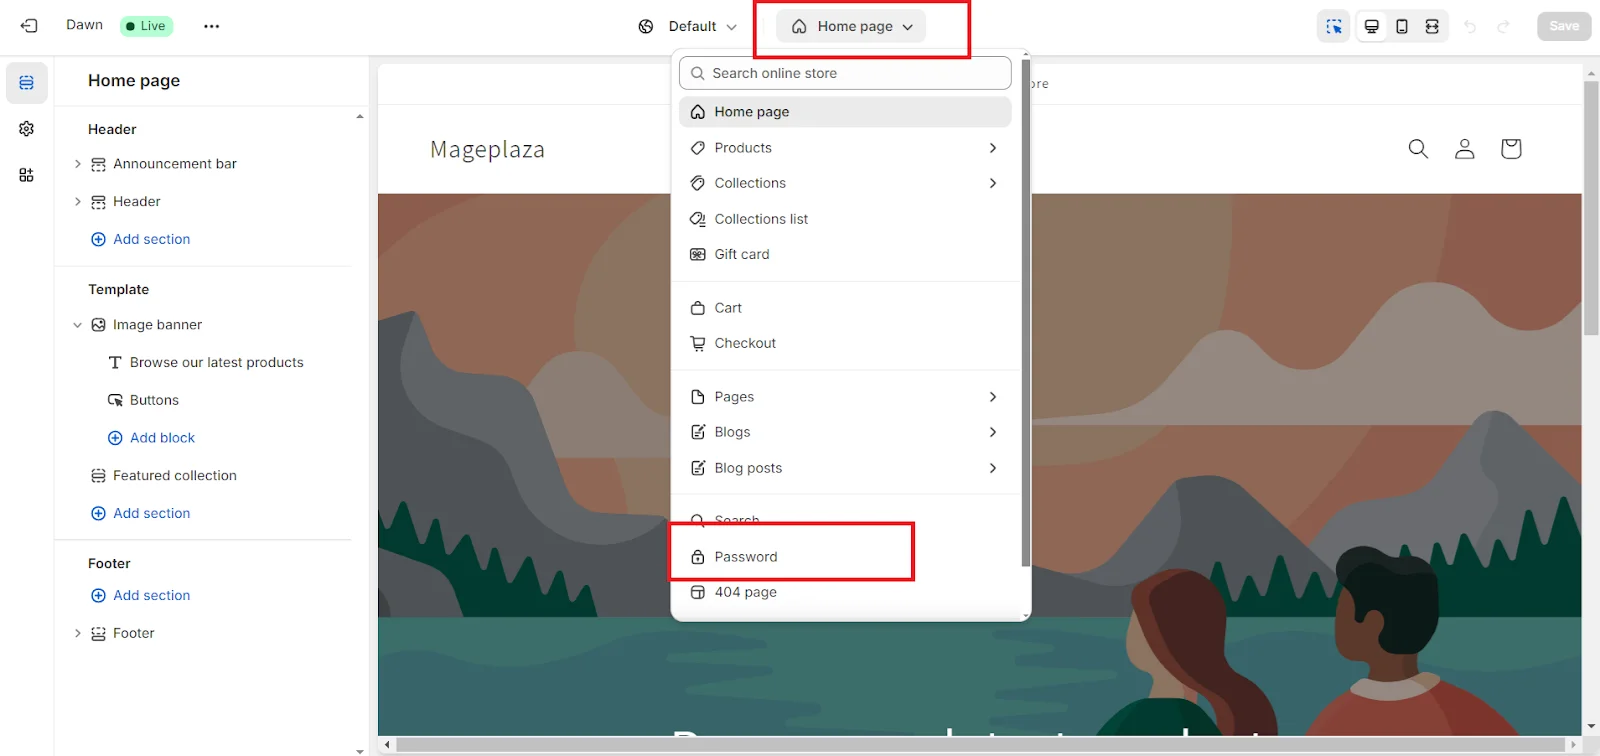
Task: Select Password from the template list
Action: [x=746, y=557]
